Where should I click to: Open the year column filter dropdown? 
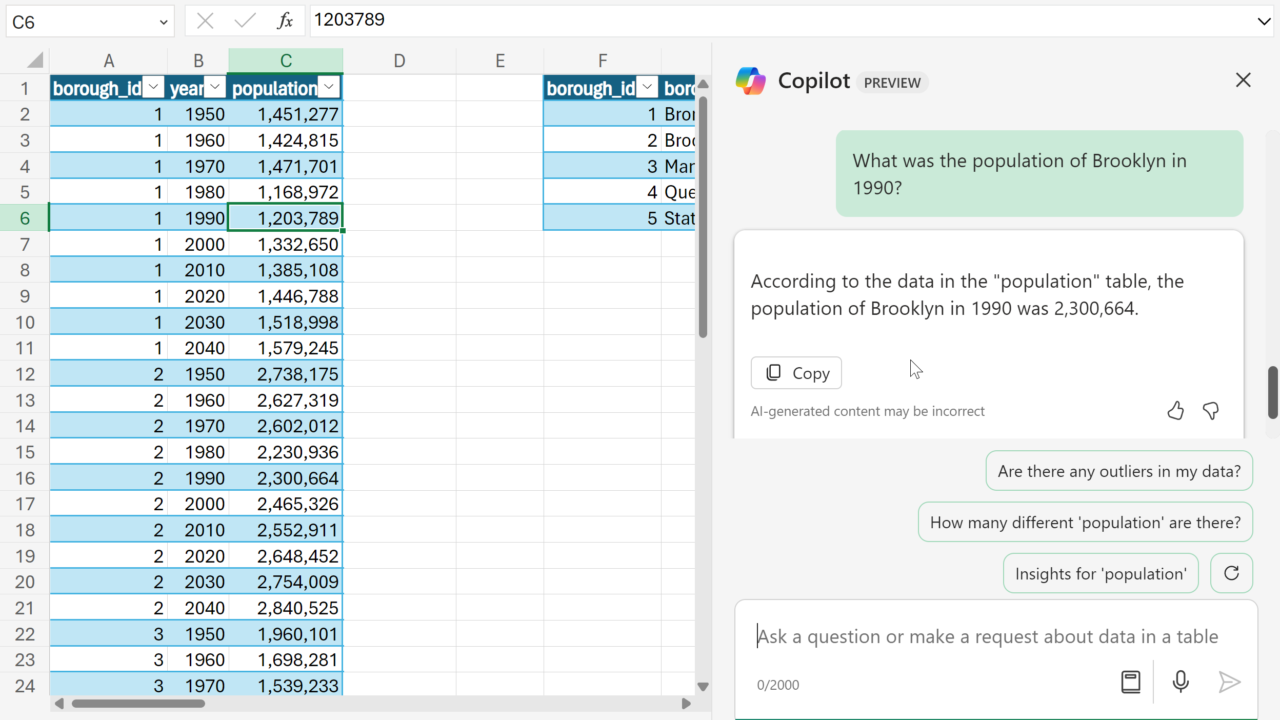[214, 88]
